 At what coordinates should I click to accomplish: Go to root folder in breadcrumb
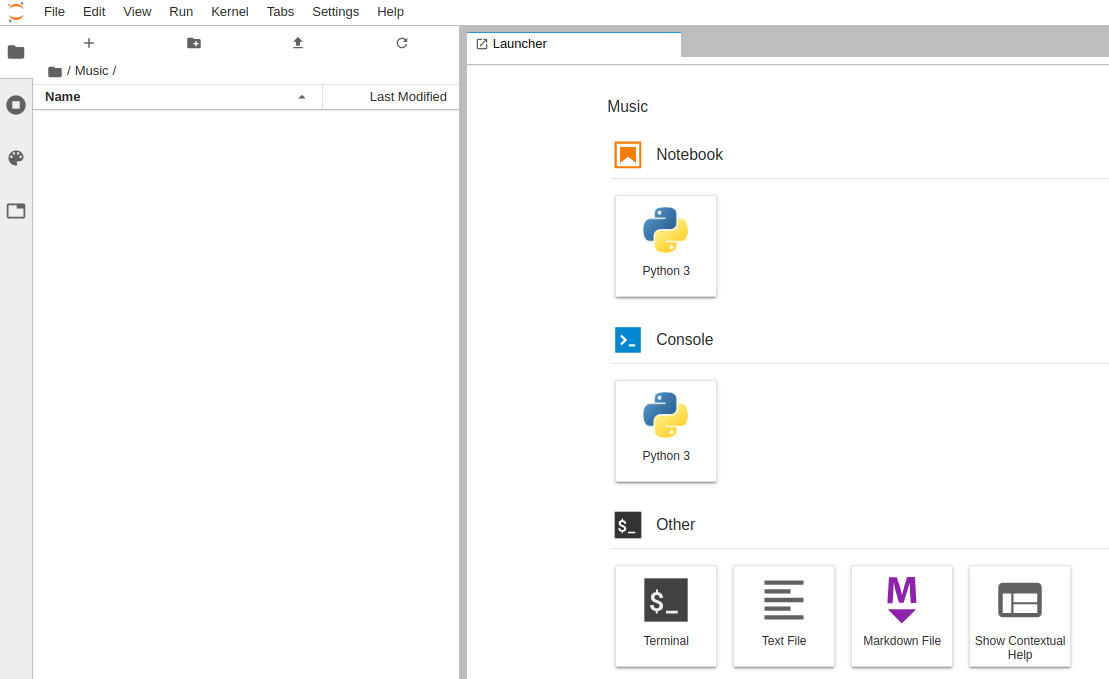(x=55, y=71)
